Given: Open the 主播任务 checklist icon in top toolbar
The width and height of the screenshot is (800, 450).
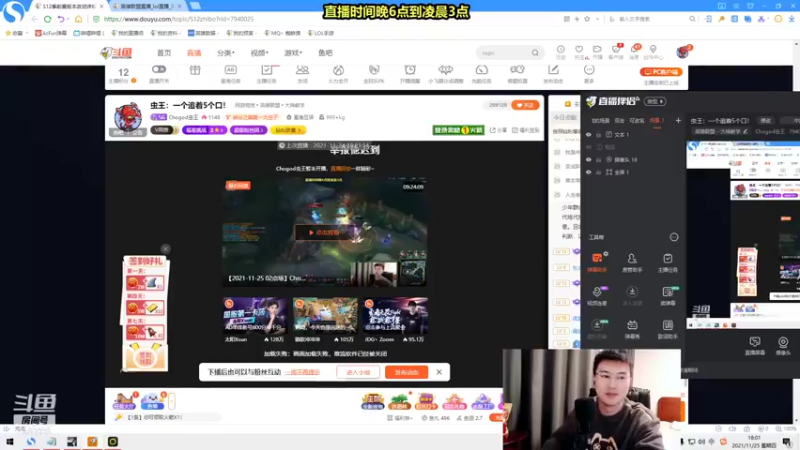Looking at the screenshot, I should tap(266, 70).
